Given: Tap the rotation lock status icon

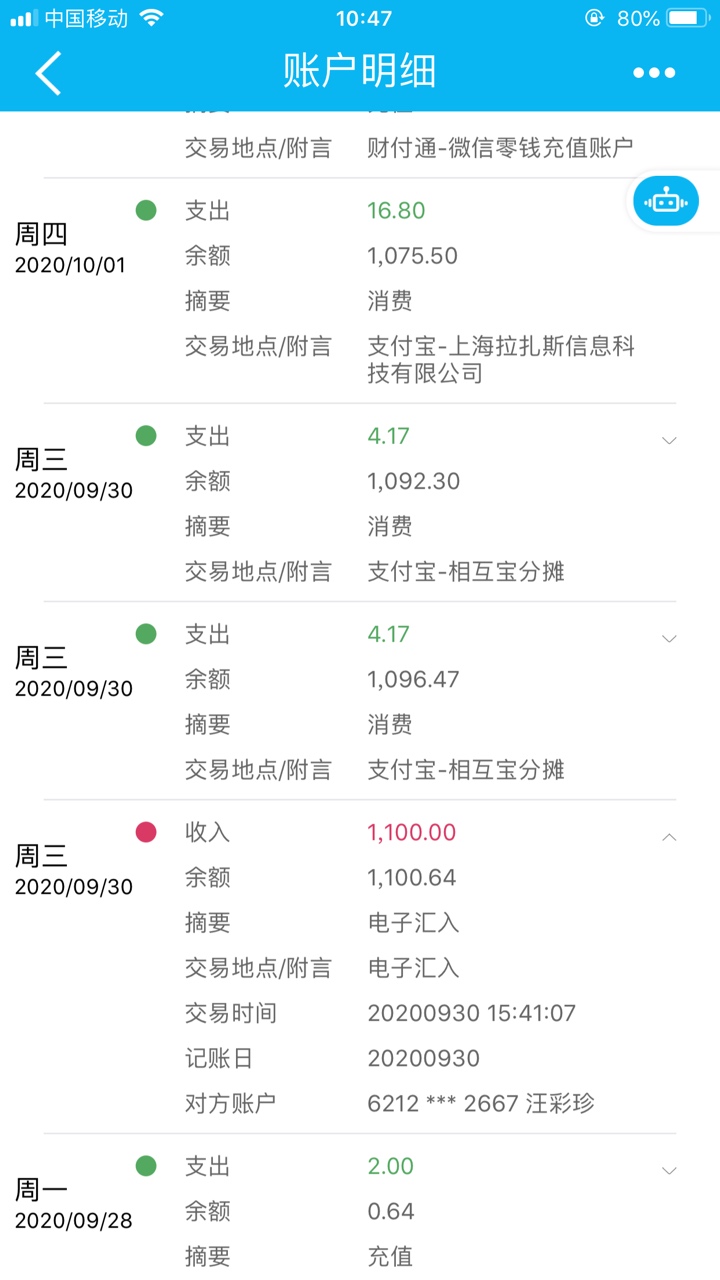Looking at the screenshot, I should click(x=595, y=18).
